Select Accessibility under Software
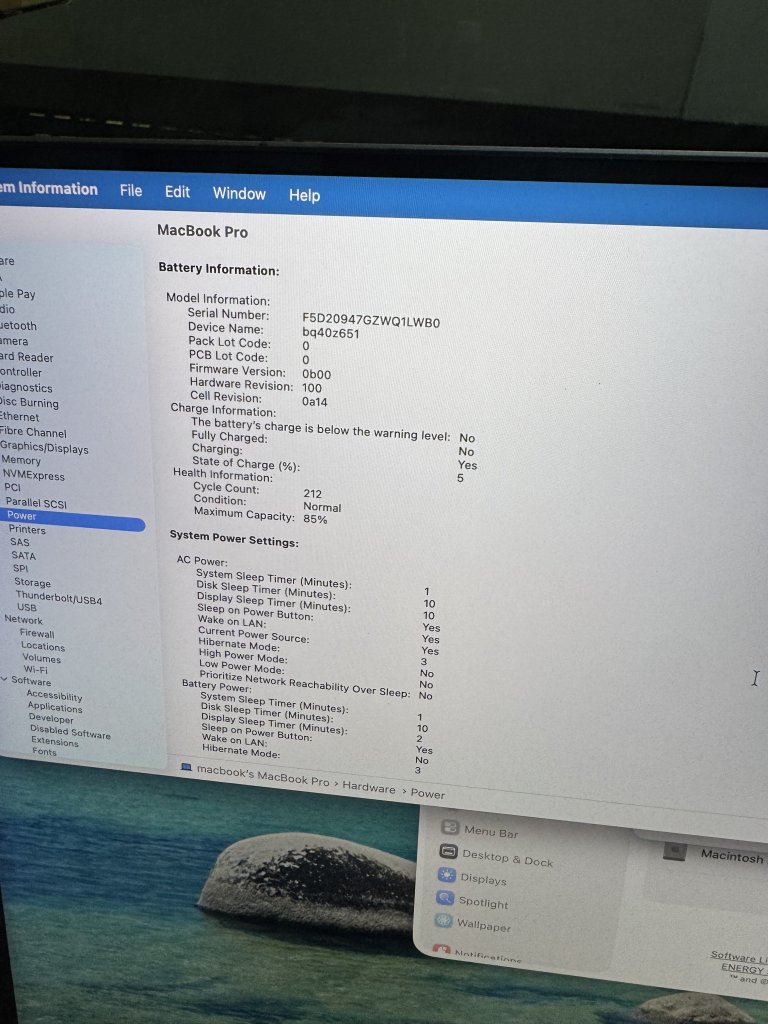The height and width of the screenshot is (1024, 768). click(x=54, y=696)
